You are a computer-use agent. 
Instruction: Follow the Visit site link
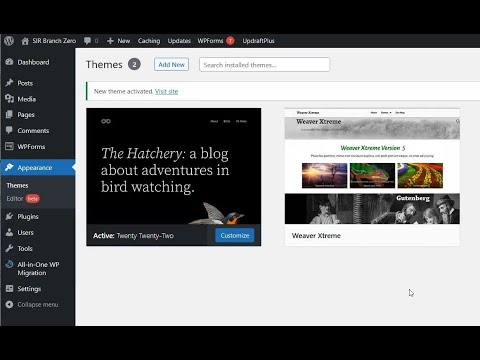(x=166, y=91)
